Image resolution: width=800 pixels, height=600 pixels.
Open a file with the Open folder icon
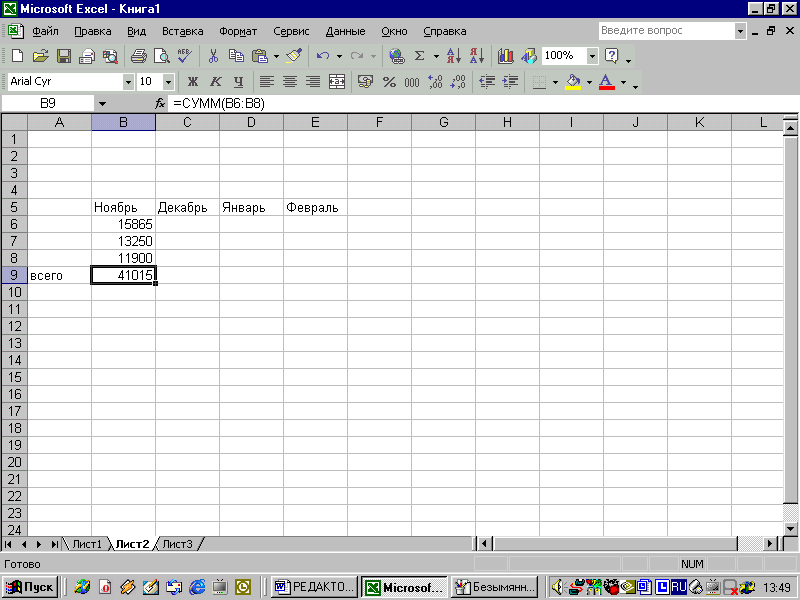pyautogui.click(x=40, y=56)
